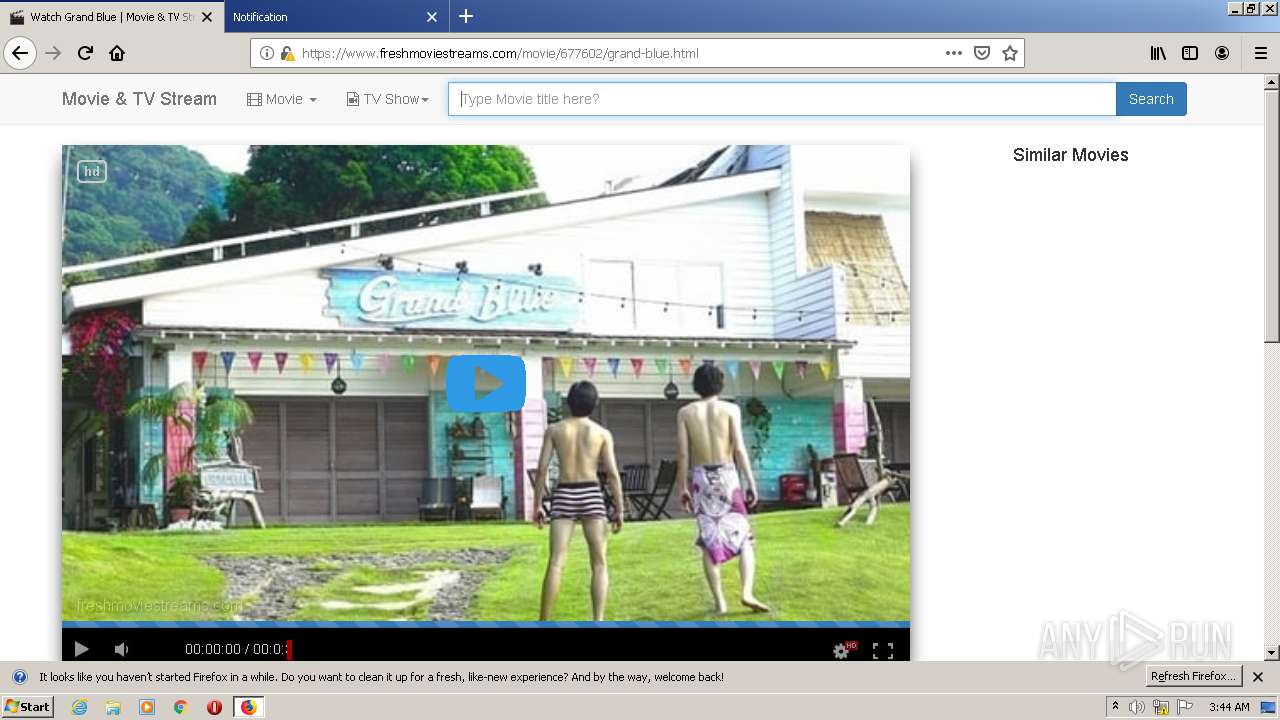1280x720 pixels.
Task: Launch Chrome from taskbar
Action: click(x=181, y=707)
